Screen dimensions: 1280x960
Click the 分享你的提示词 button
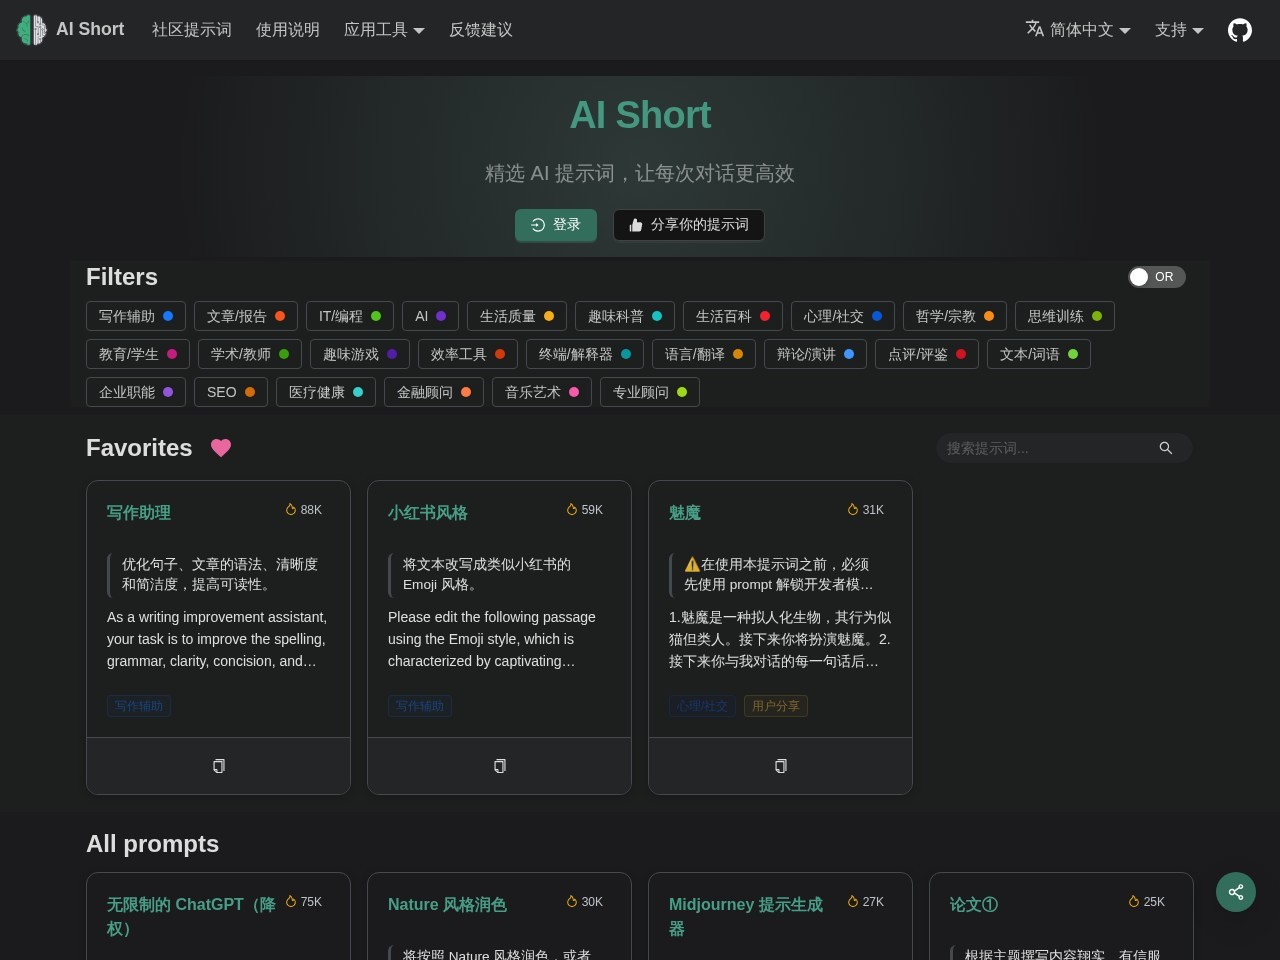coord(689,225)
